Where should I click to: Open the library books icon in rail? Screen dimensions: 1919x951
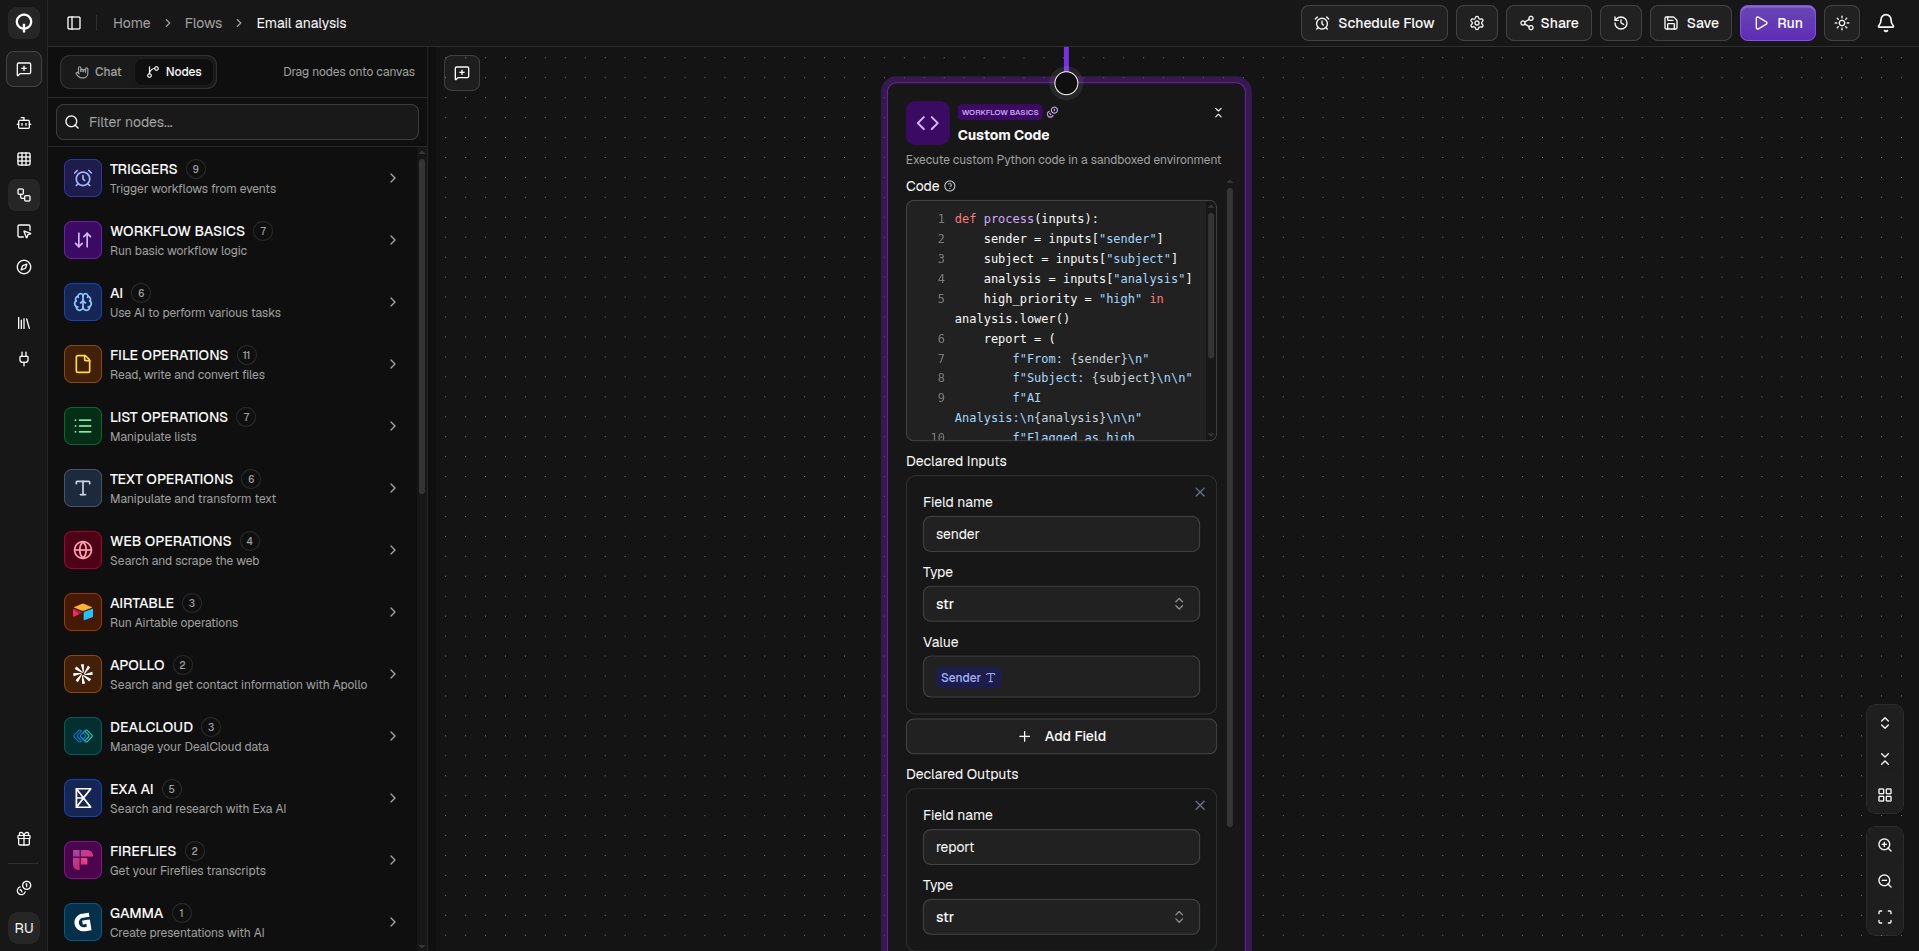(24, 323)
